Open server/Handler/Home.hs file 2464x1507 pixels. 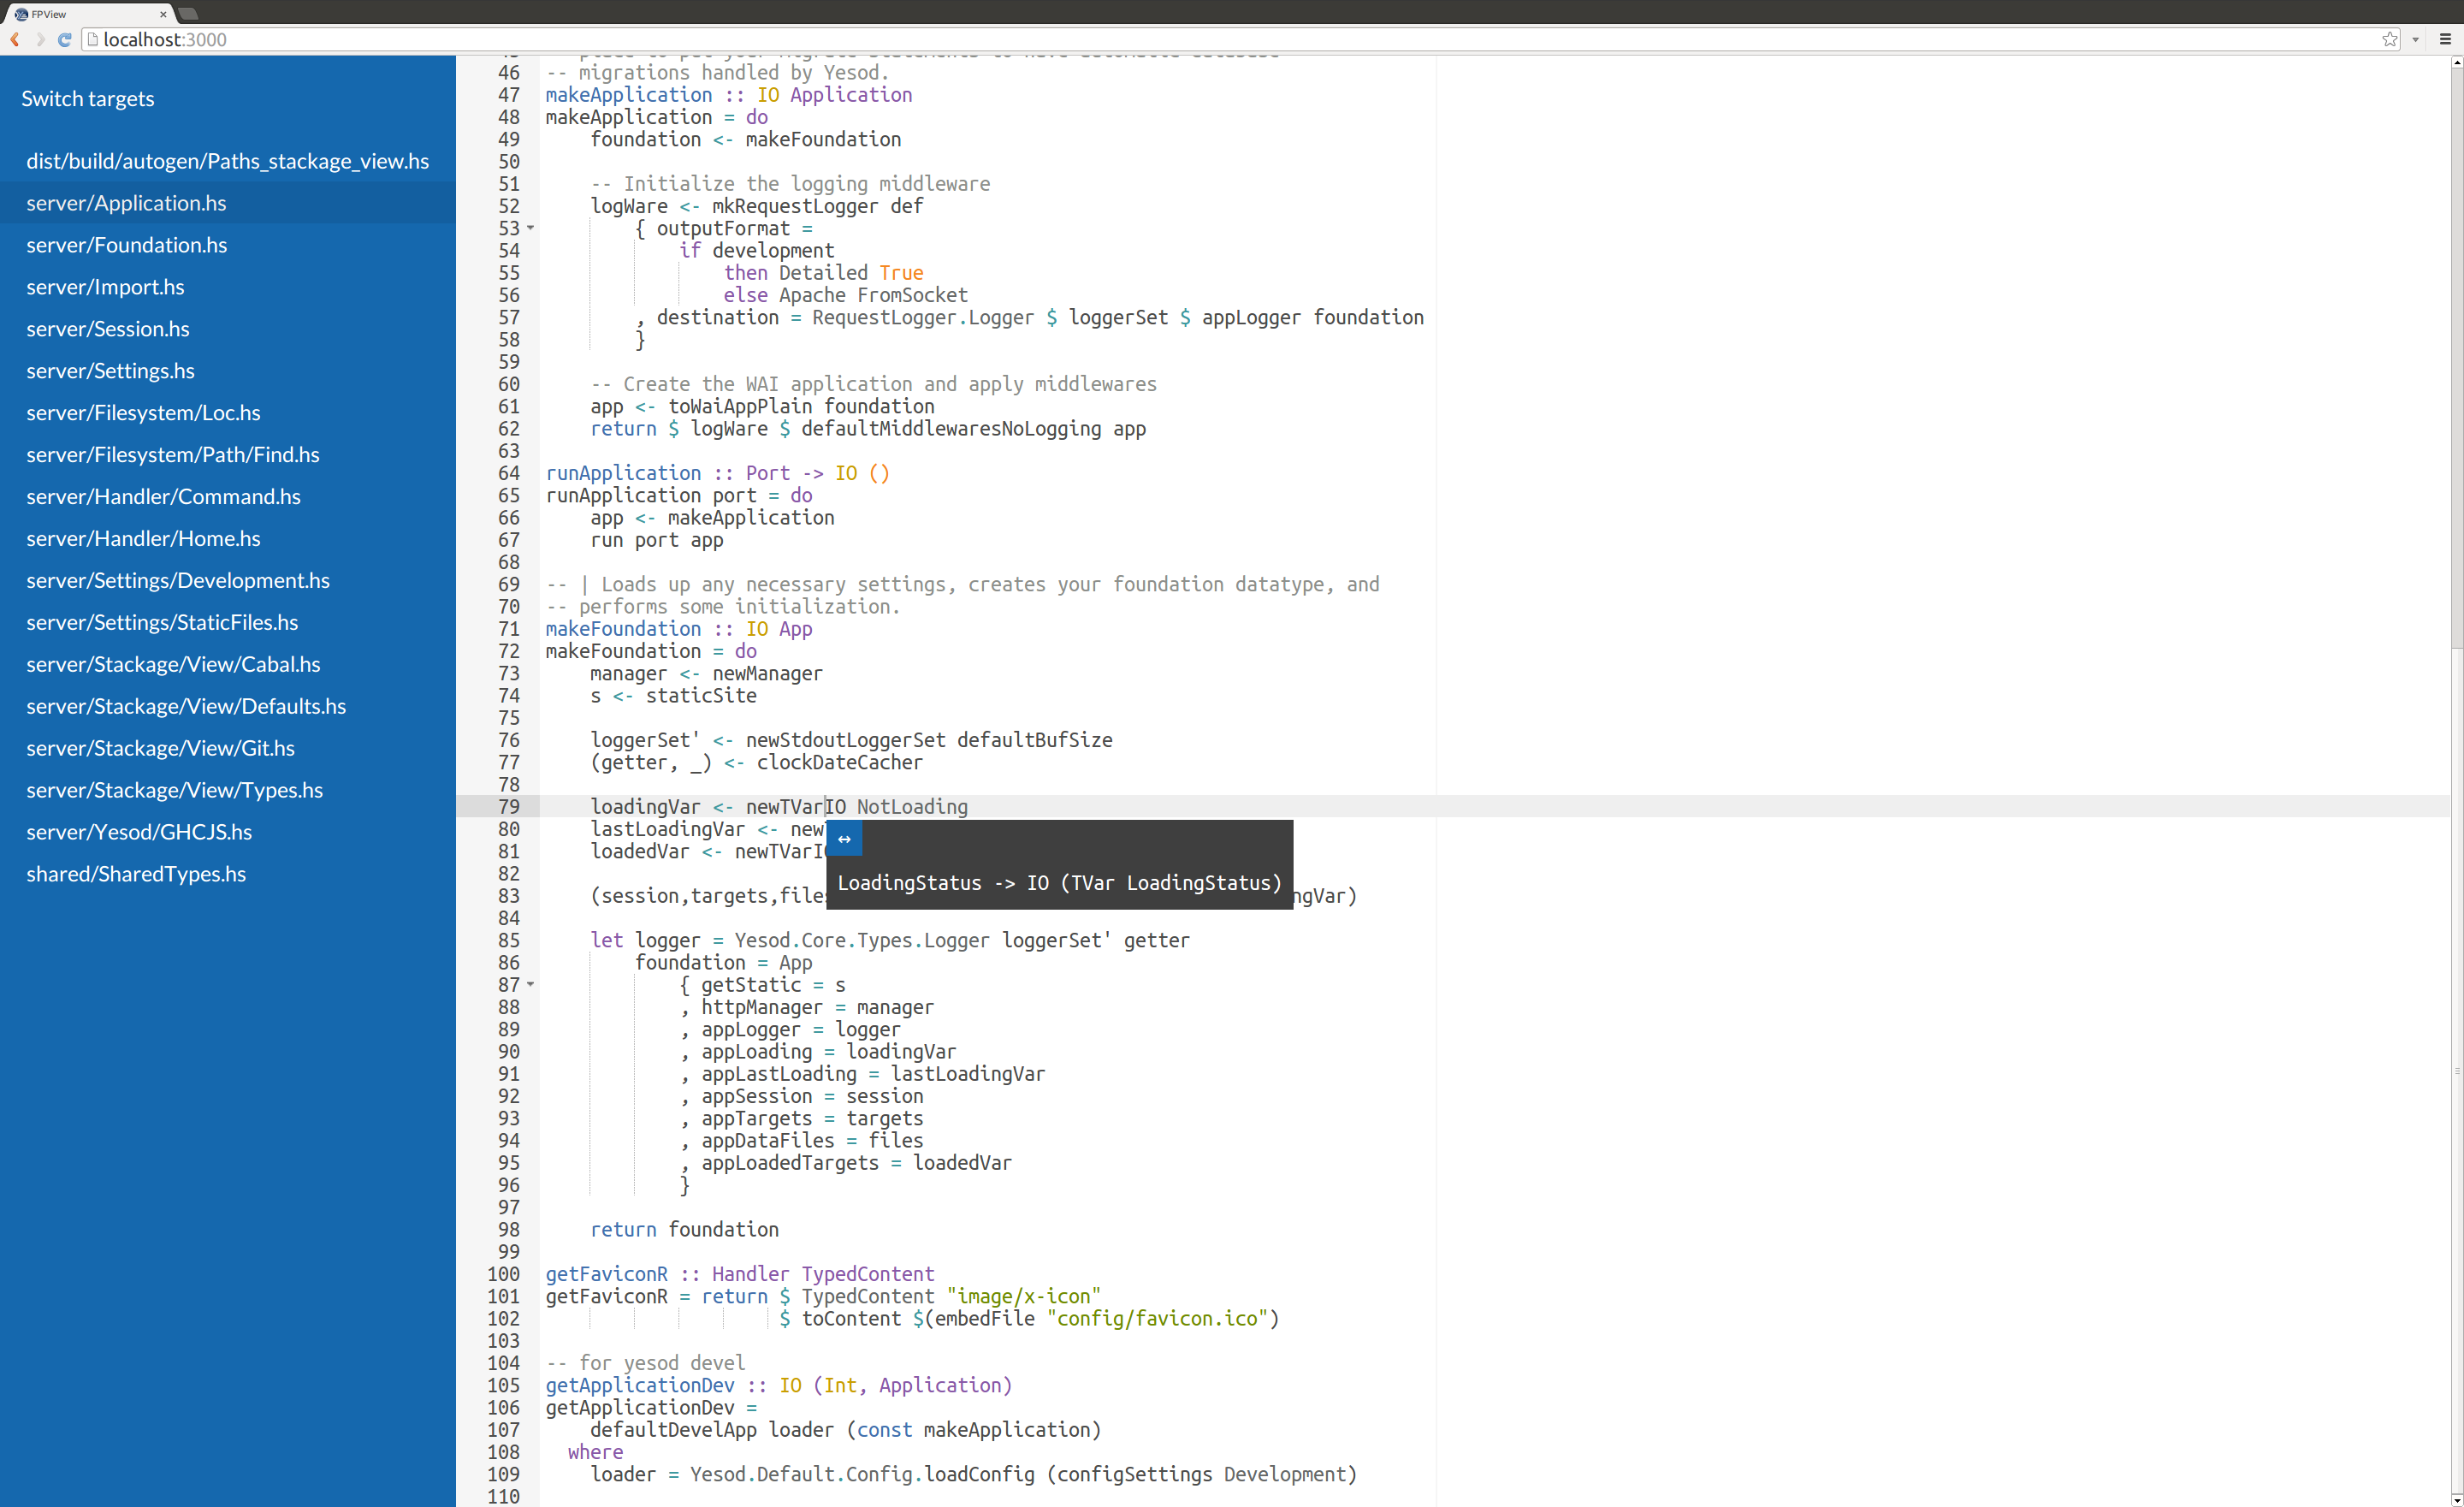[x=143, y=539]
